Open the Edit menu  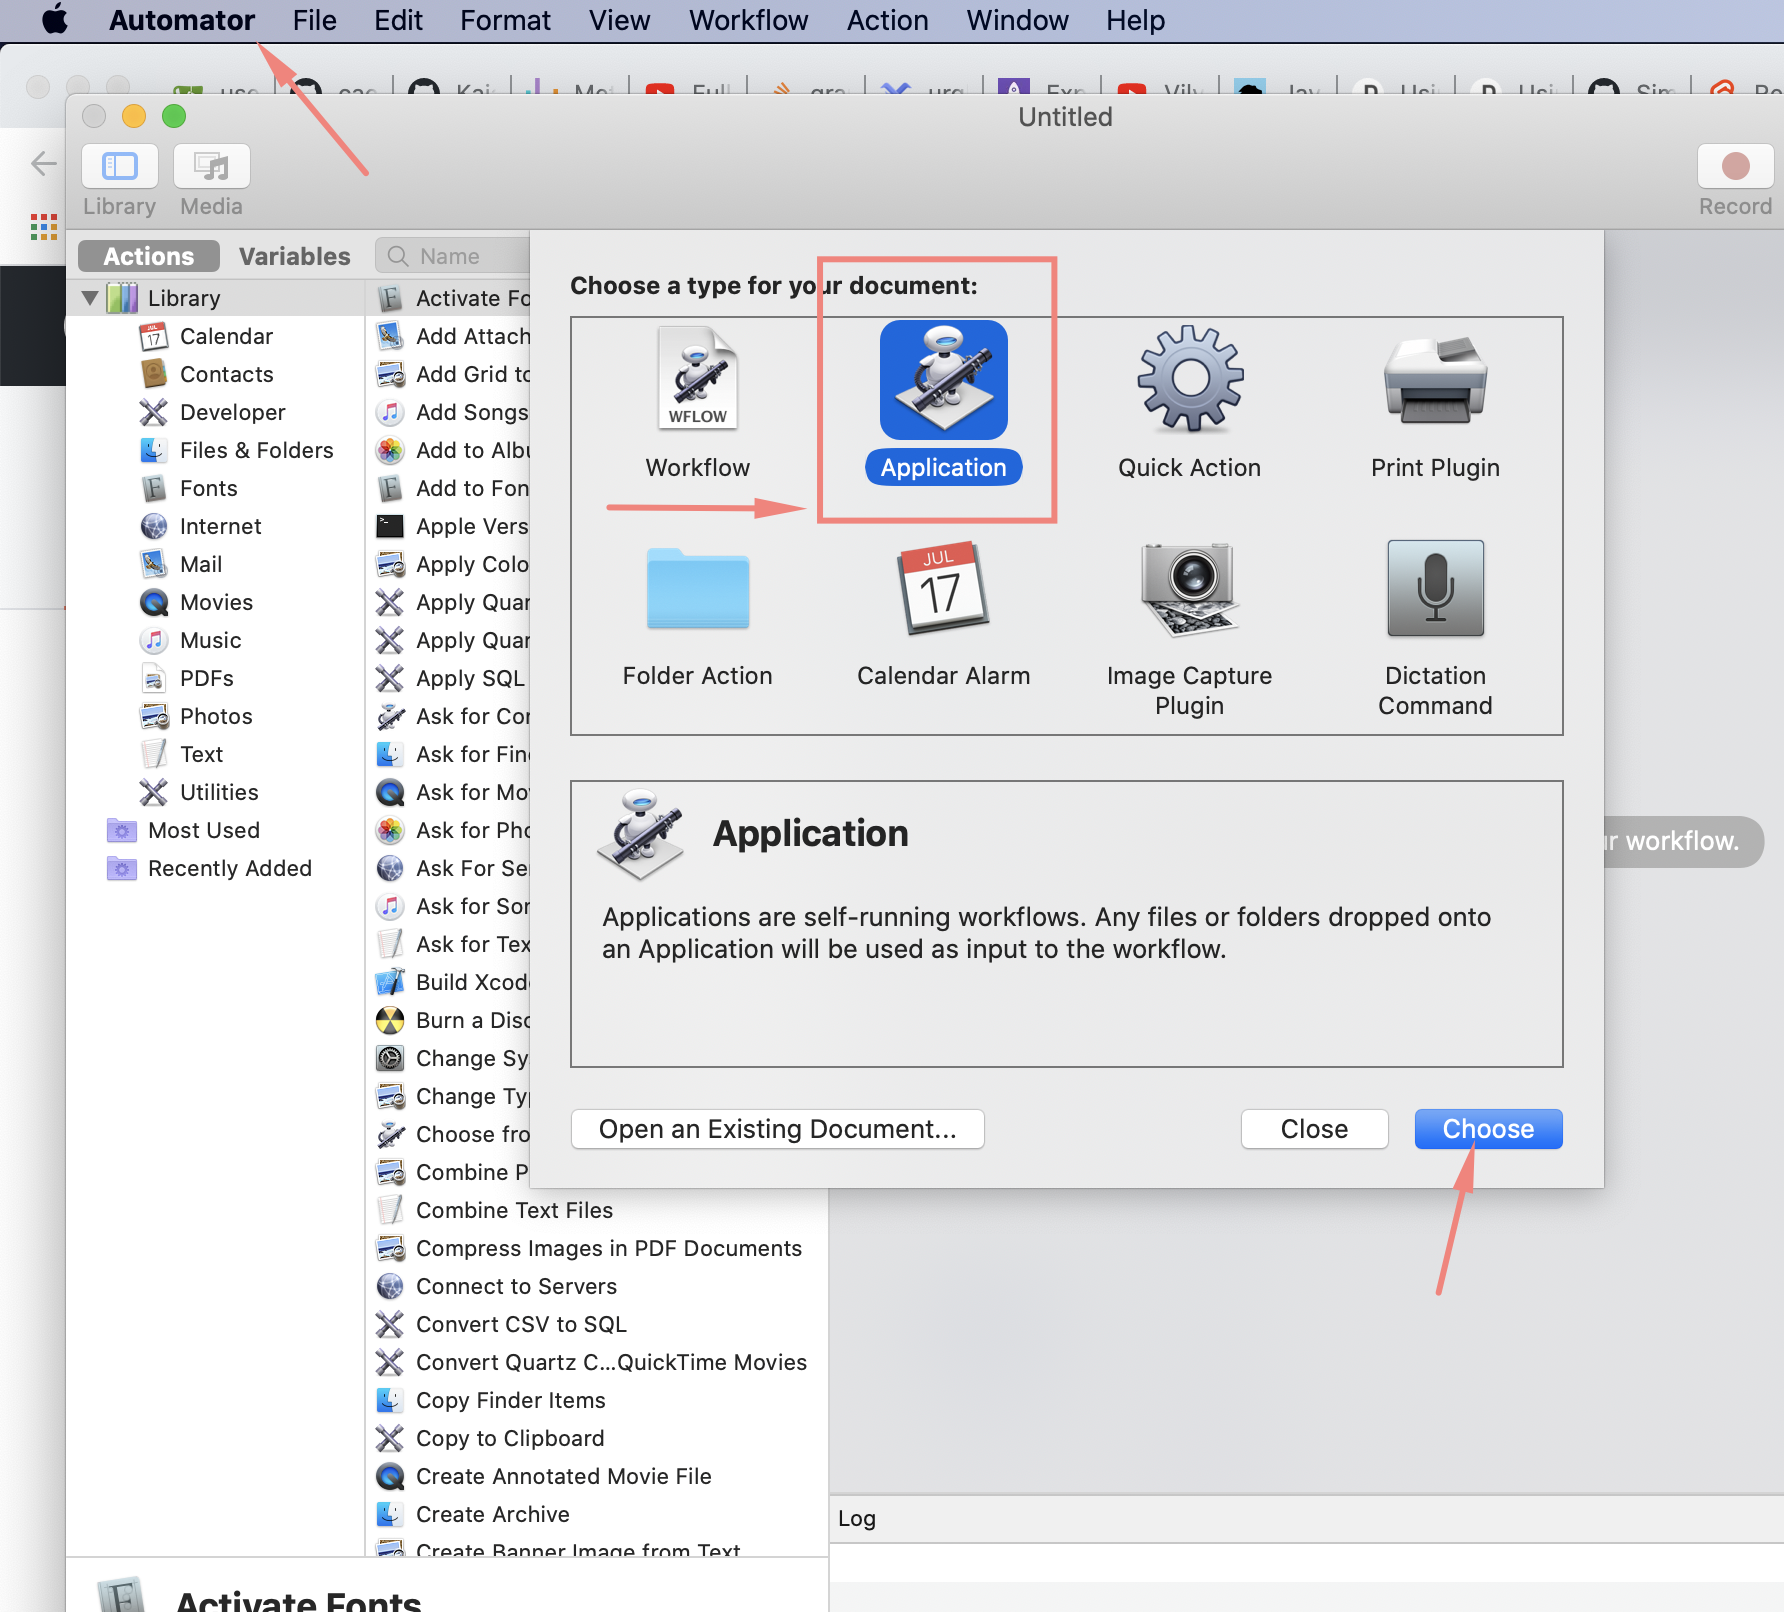point(398,20)
